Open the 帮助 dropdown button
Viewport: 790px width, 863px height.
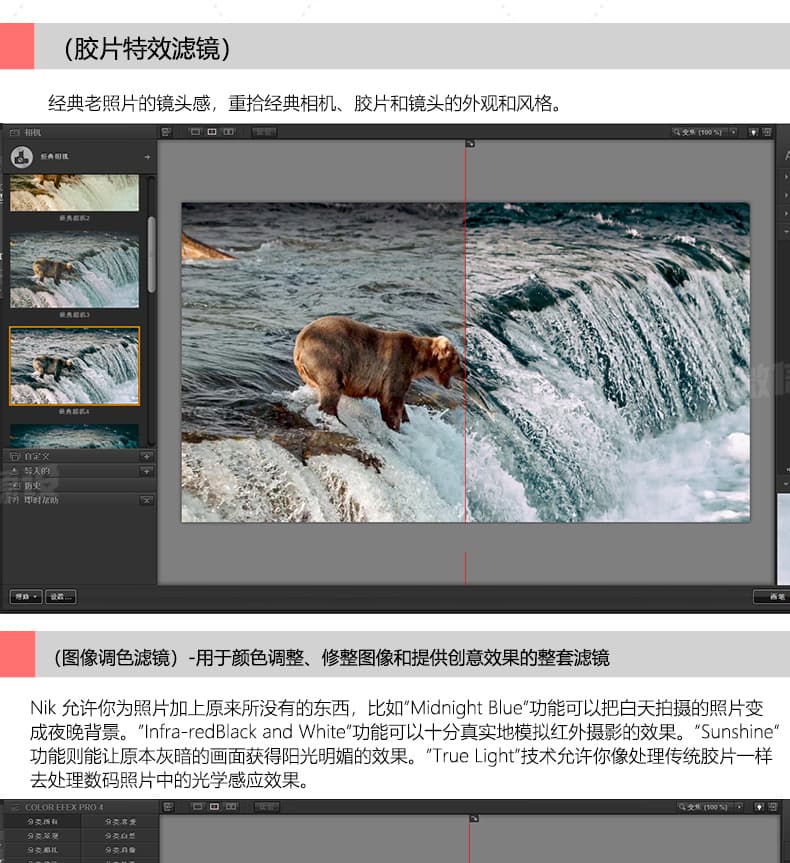(25, 597)
